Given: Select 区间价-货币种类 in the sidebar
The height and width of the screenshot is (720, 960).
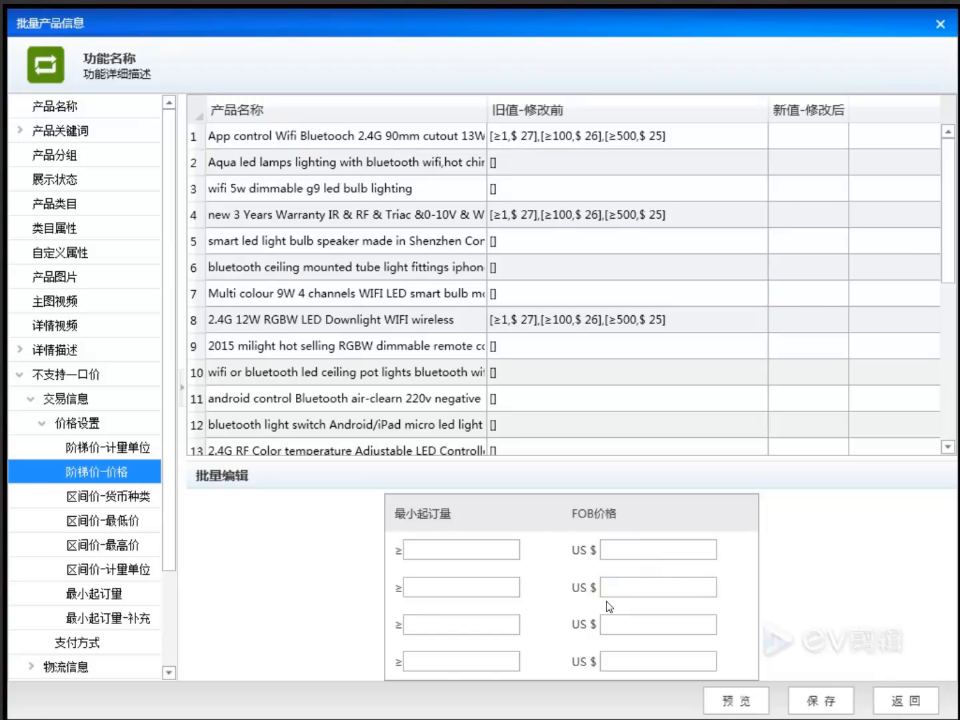Looking at the screenshot, I should tap(108, 496).
